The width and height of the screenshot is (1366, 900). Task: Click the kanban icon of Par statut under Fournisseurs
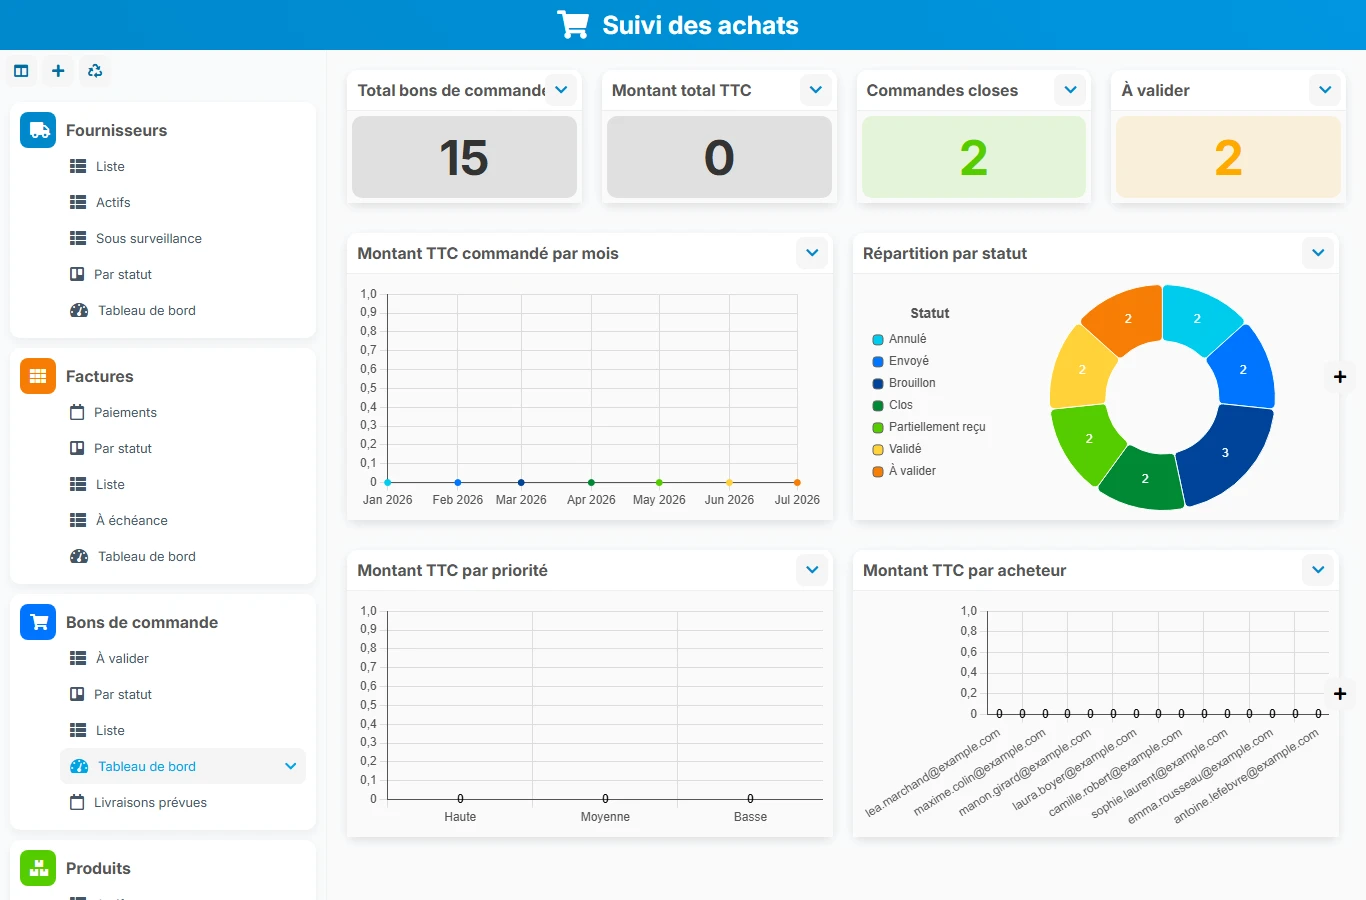click(x=77, y=275)
